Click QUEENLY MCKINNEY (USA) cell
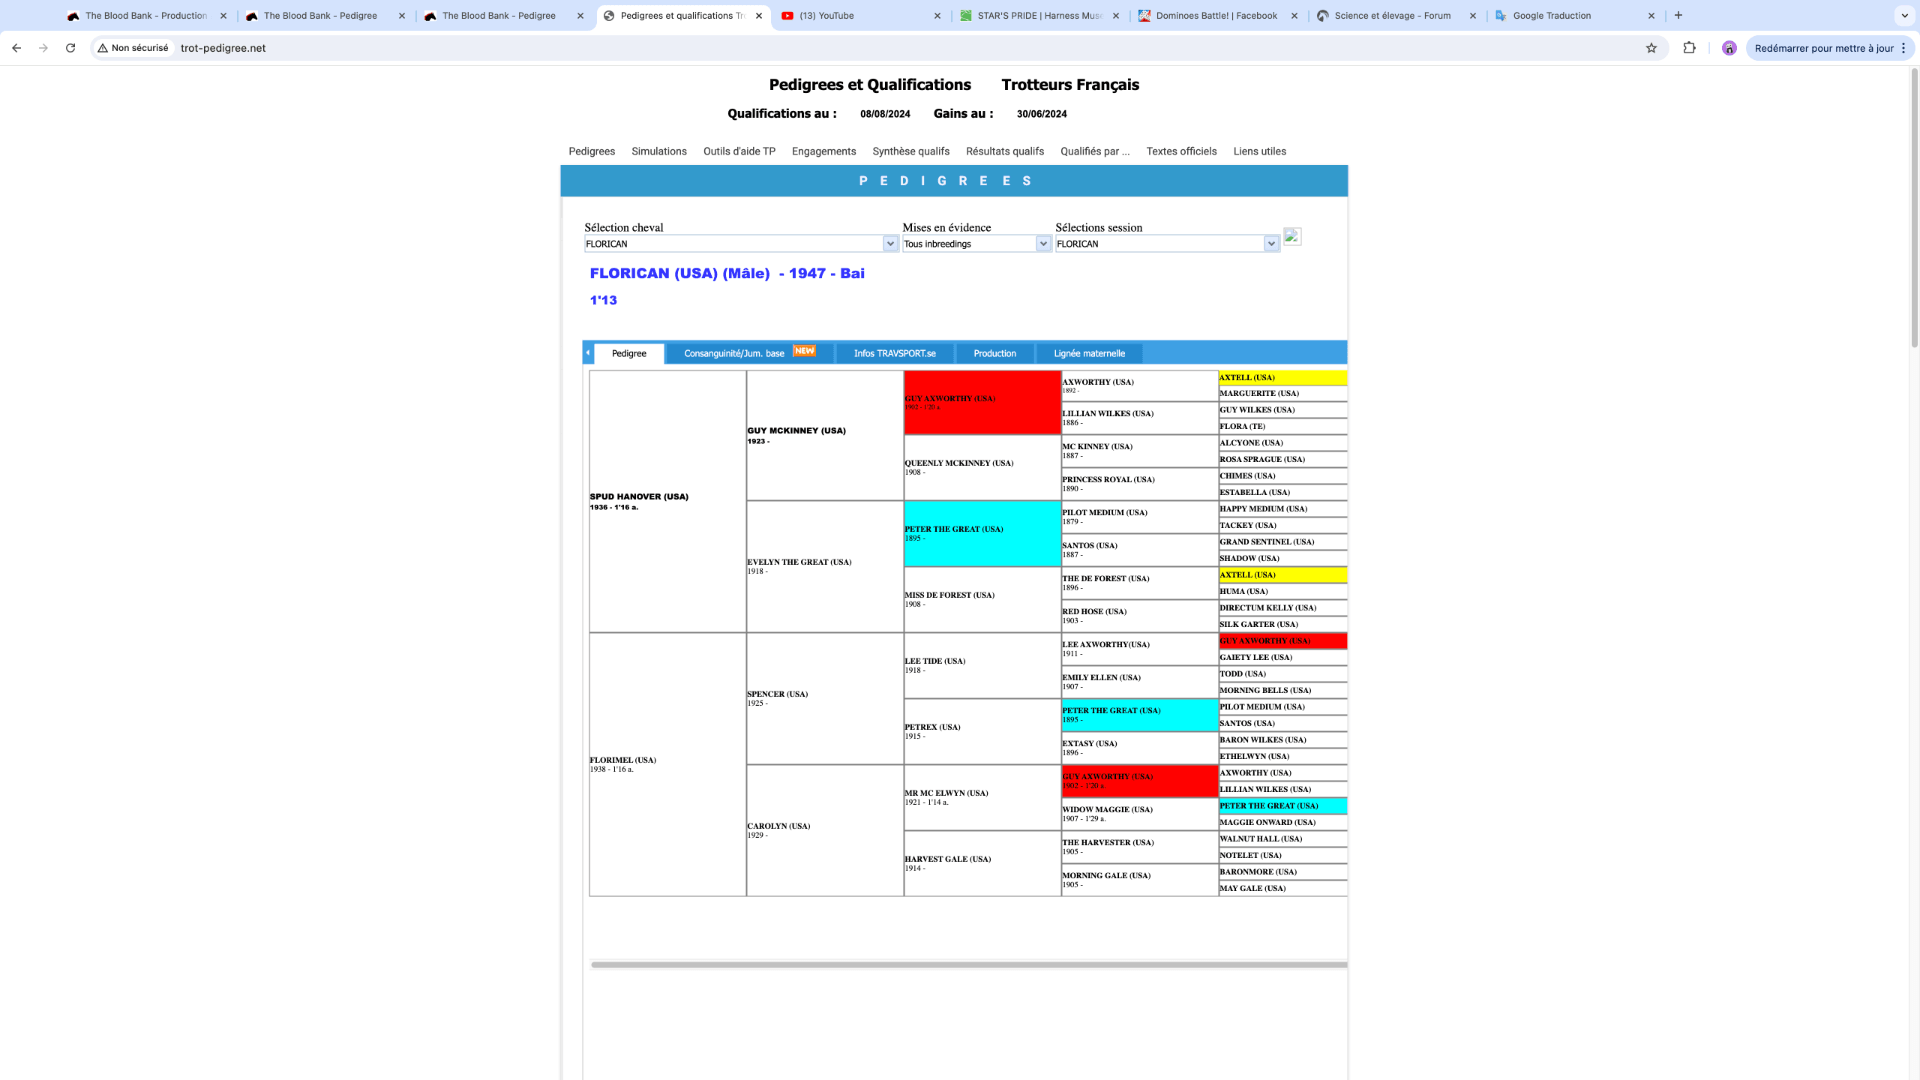1920x1080 pixels. 982,467
